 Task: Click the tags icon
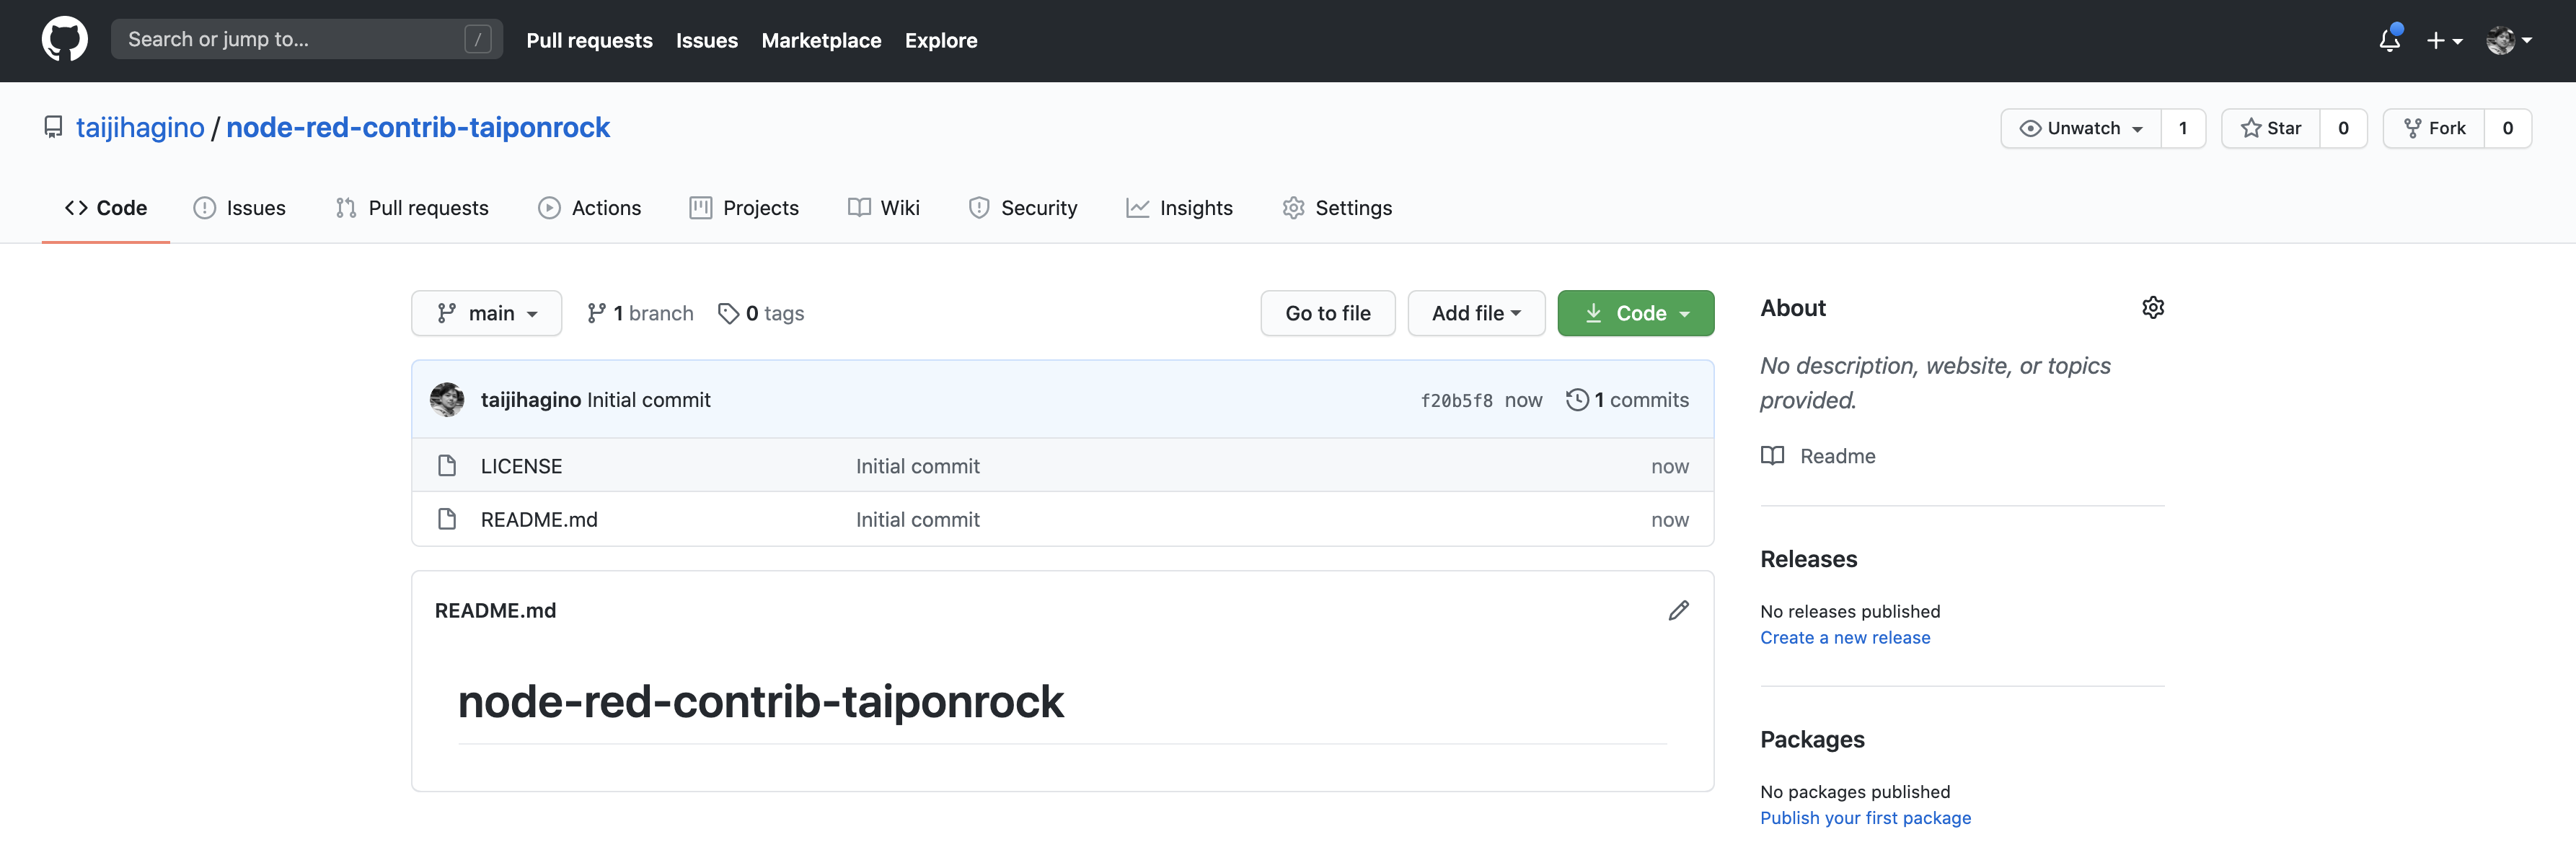[728, 314]
